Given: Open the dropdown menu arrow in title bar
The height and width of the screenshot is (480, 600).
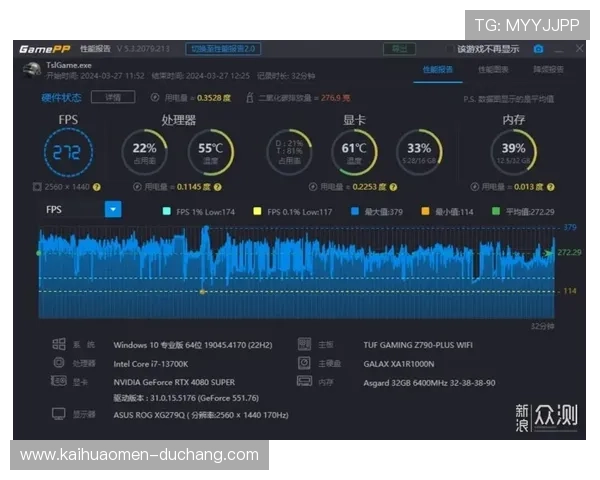Looking at the screenshot, I should tap(557, 48).
